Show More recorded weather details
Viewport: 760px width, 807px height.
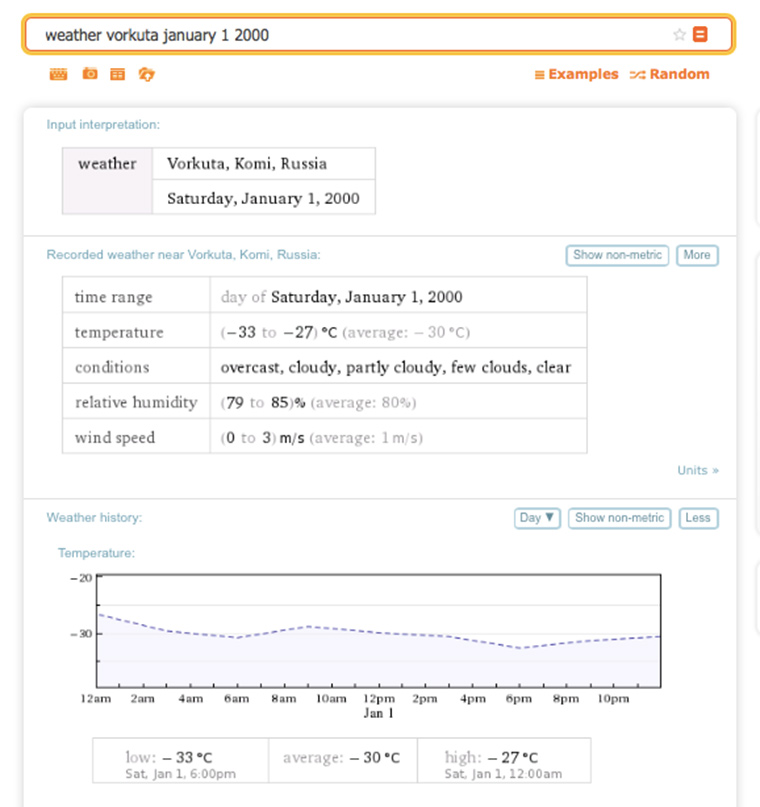coord(697,255)
